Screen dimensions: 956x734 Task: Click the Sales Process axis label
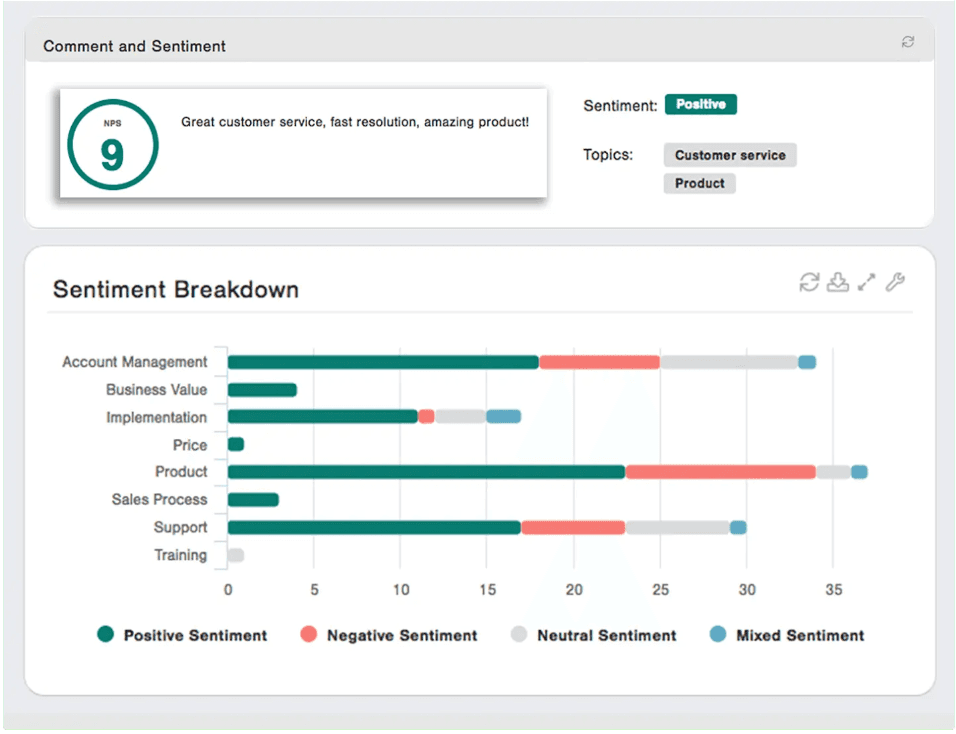[160, 500]
